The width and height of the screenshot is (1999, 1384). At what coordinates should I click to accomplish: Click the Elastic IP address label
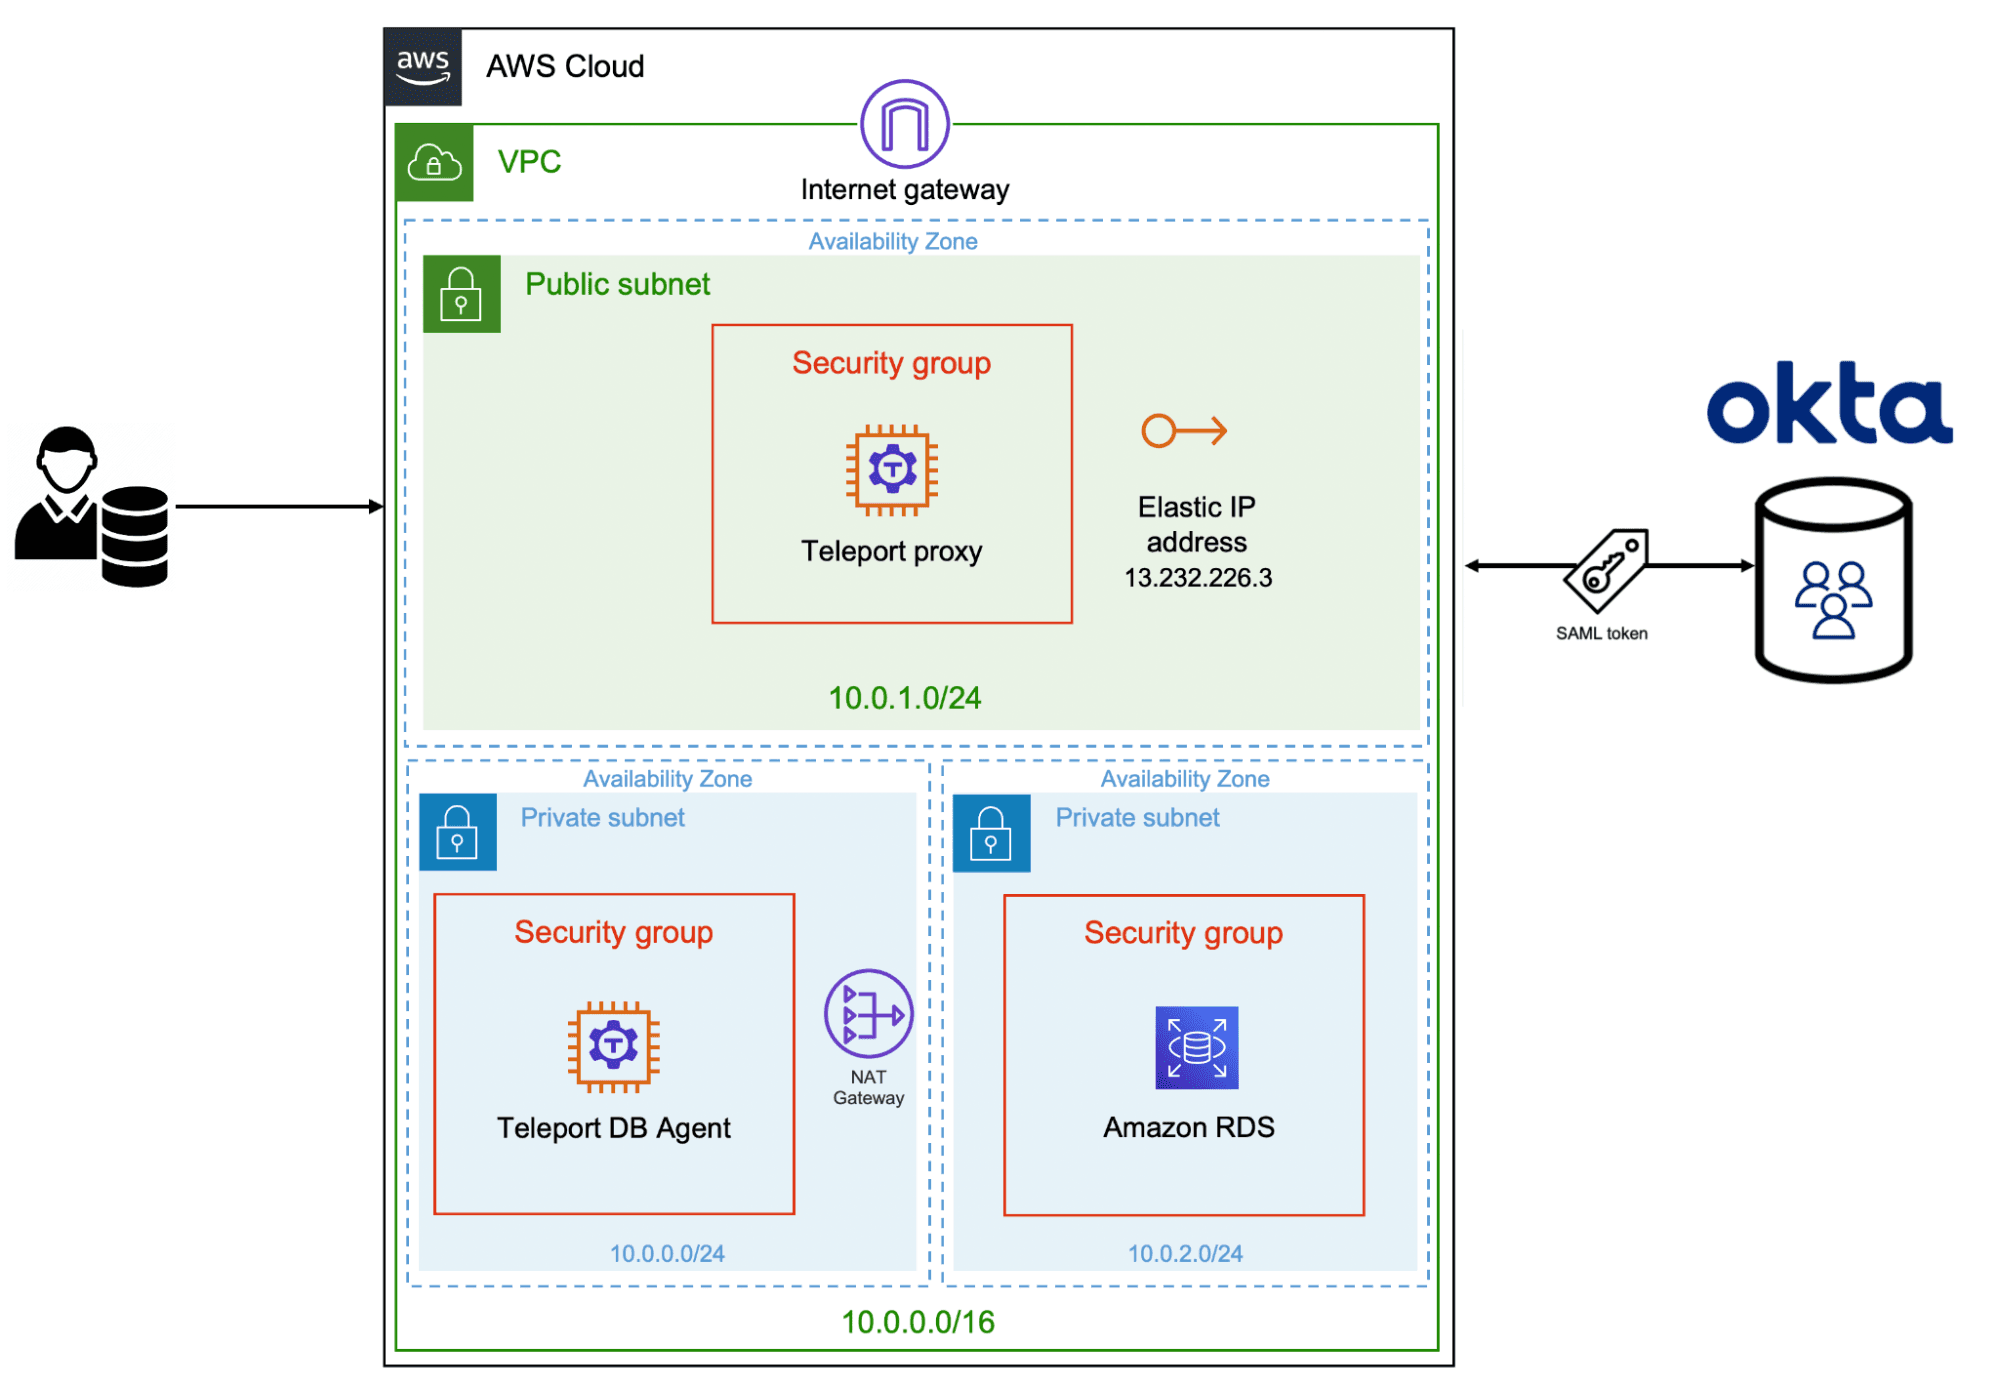1196,524
